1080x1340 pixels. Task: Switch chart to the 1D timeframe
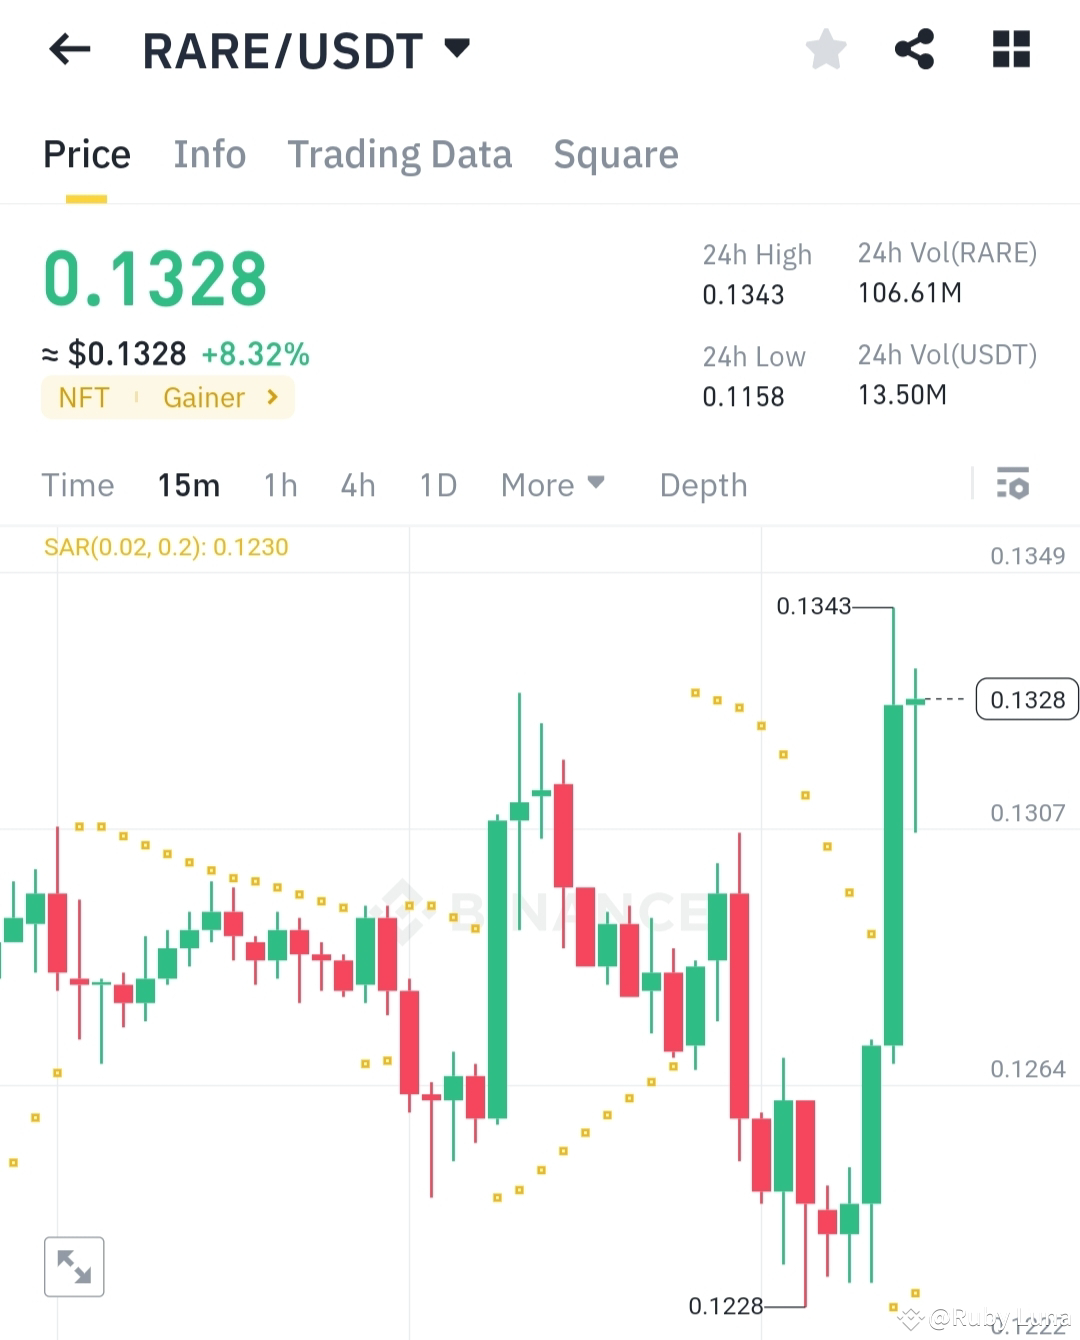437,485
